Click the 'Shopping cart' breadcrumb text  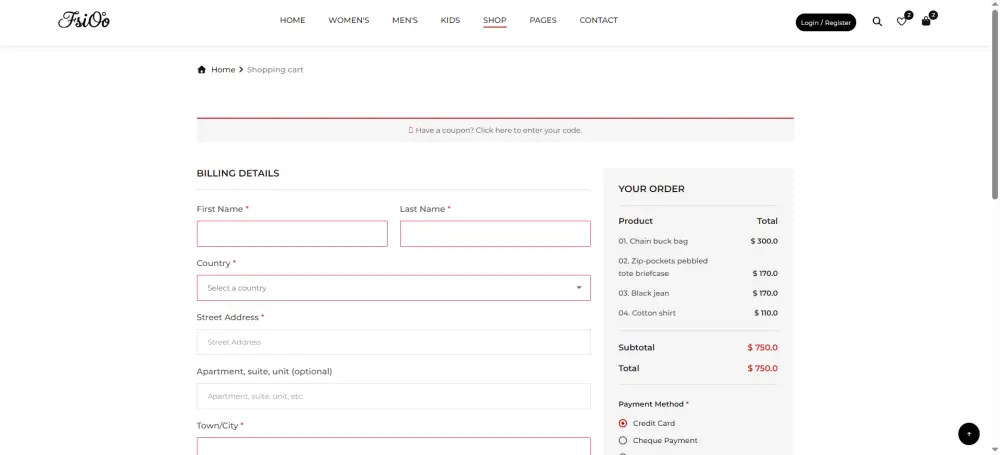point(275,70)
